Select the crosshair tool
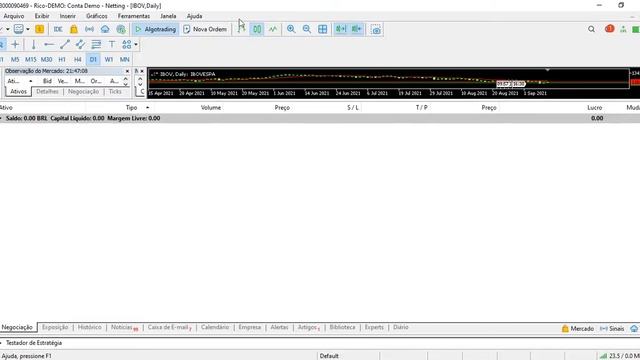The height and width of the screenshot is (360, 640). pos(15,44)
